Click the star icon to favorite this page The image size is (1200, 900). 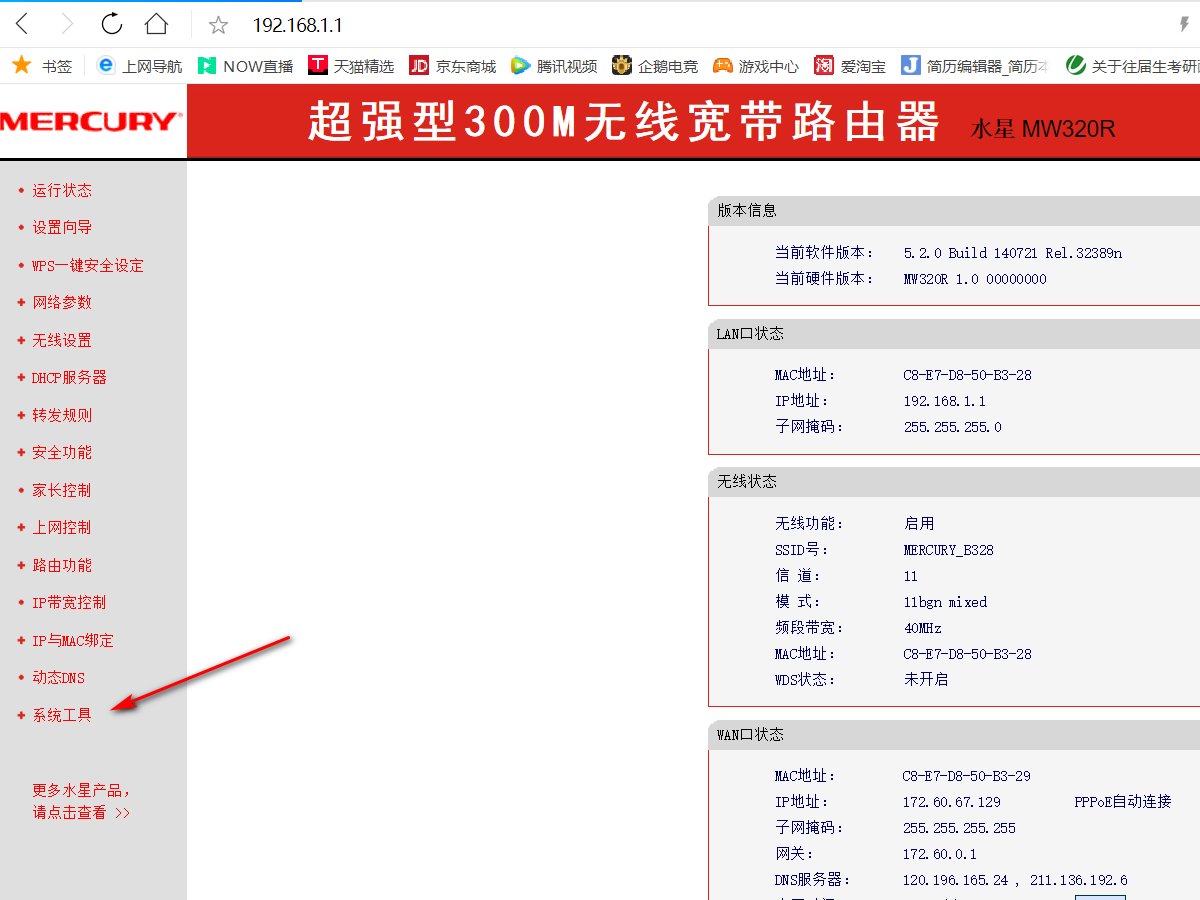(217, 24)
